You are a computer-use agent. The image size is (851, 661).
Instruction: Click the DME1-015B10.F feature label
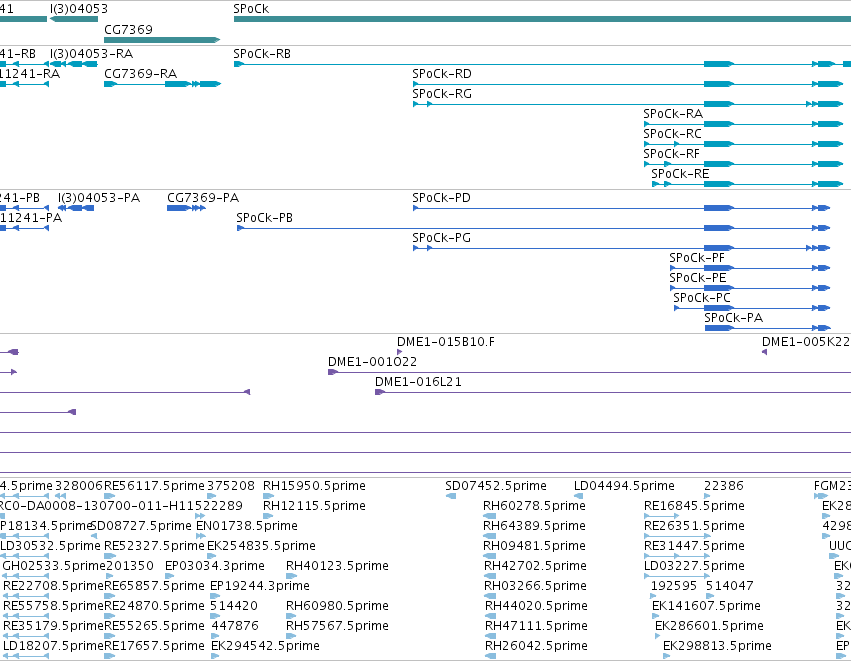pyautogui.click(x=446, y=342)
